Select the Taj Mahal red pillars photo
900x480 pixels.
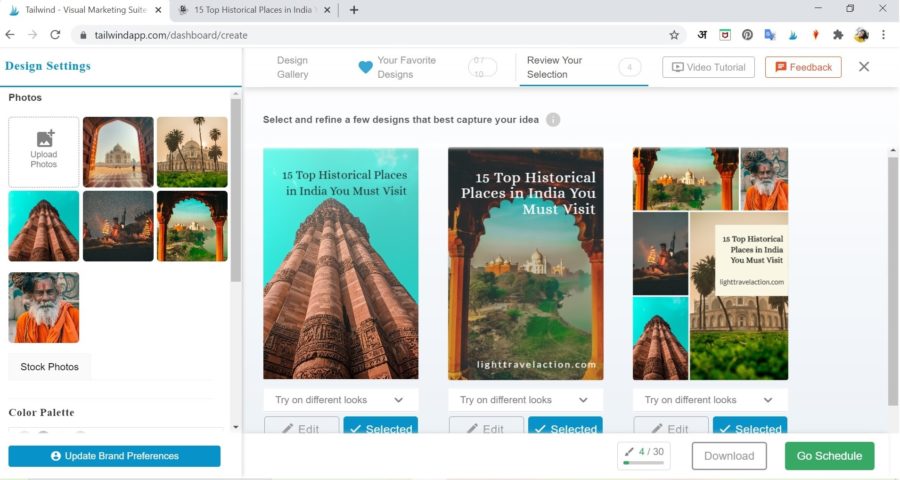(x=192, y=226)
